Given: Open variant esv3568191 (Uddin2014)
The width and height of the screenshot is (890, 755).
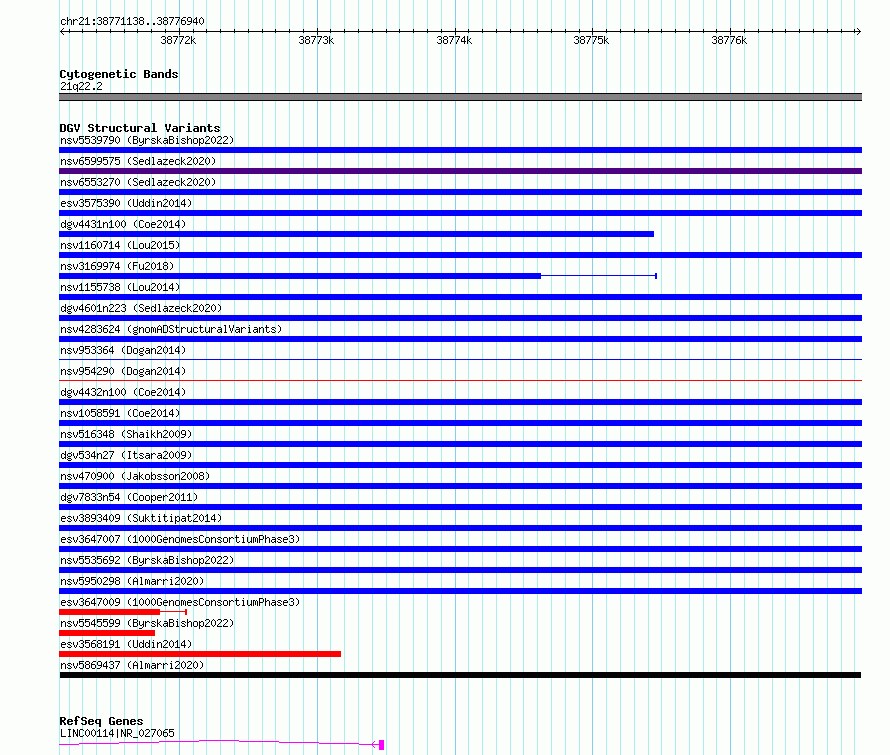Looking at the screenshot, I should click(x=126, y=644).
